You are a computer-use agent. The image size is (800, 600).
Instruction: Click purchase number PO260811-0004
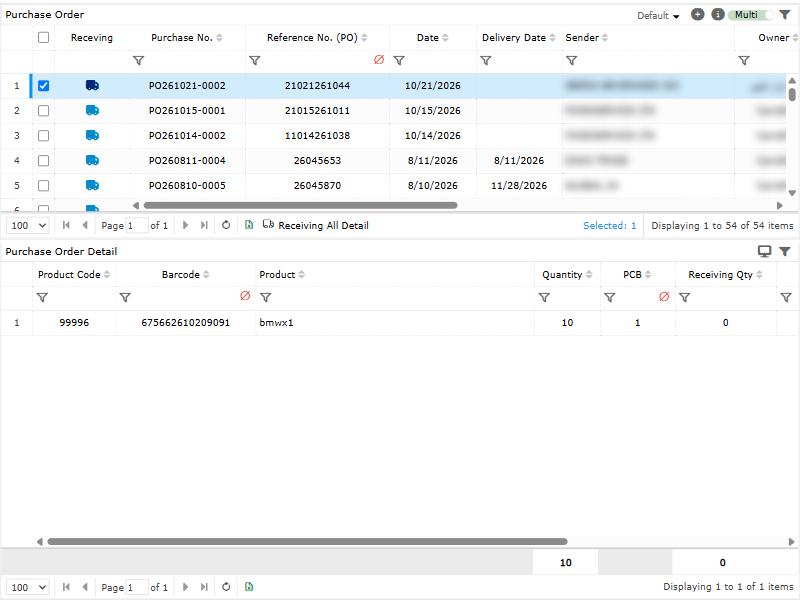pyautogui.click(x=187, y=160)
